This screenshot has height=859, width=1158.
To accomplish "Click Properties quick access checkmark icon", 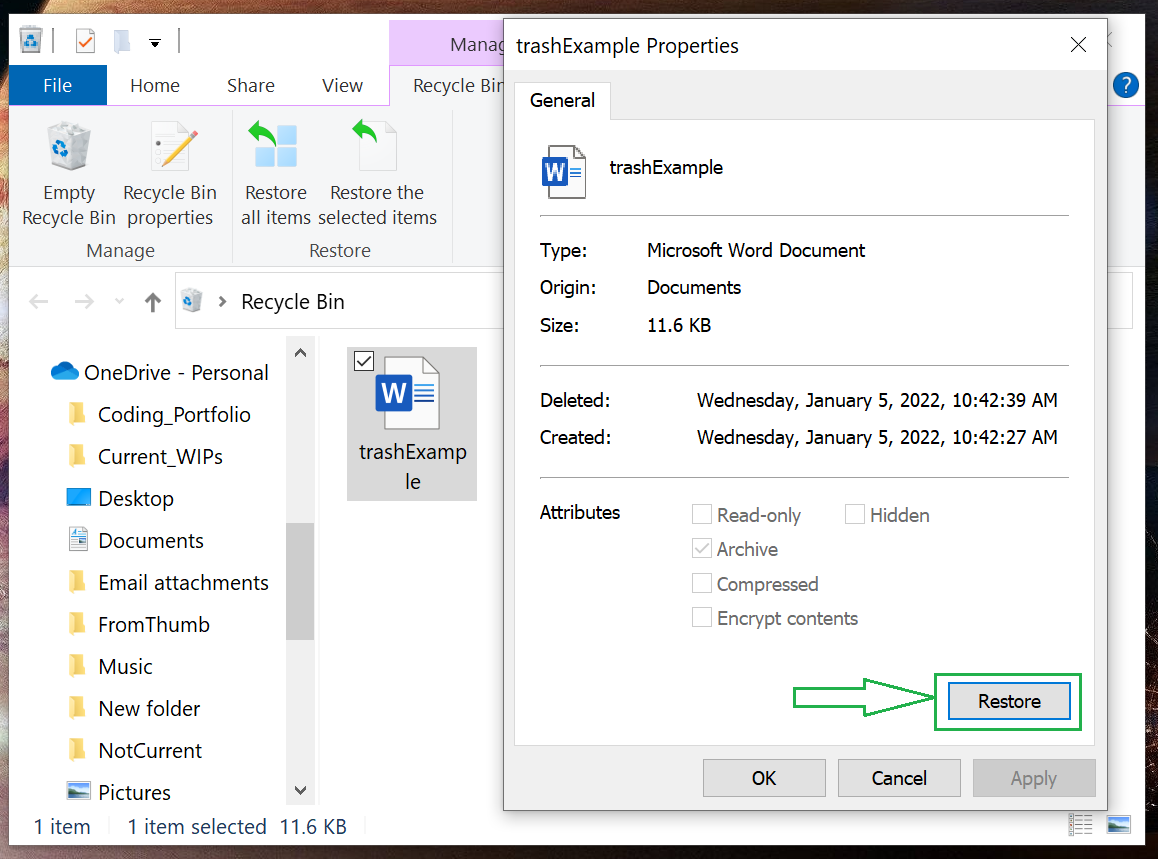I will tap(86, 41).
